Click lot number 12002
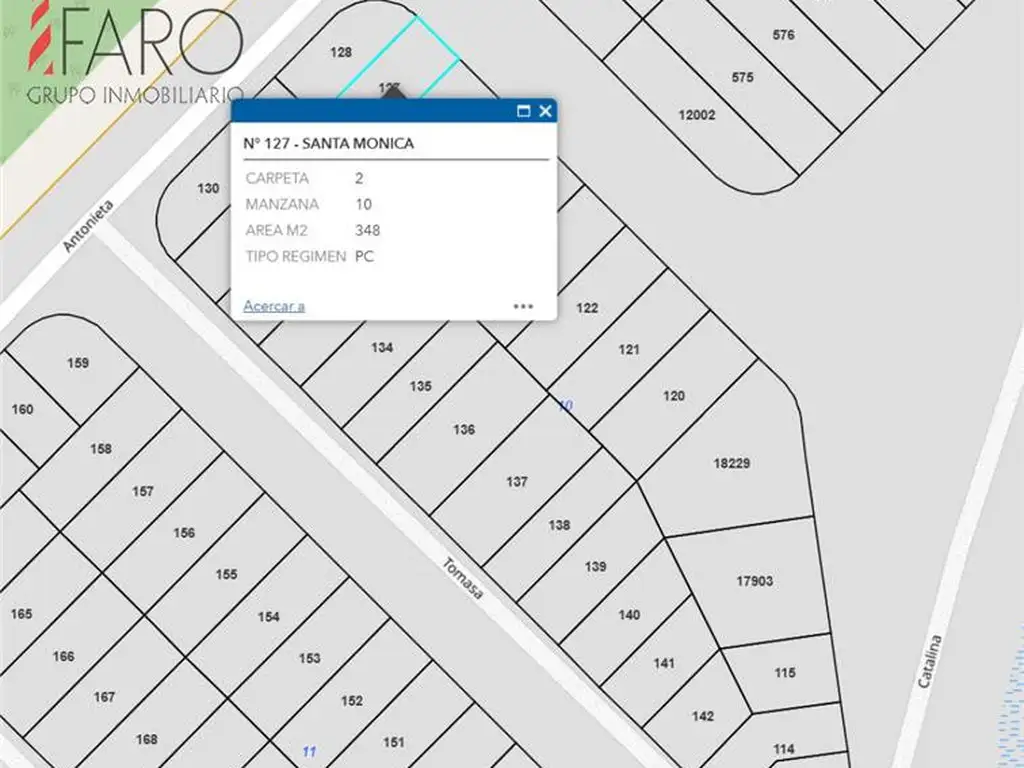This screenshot has width=1024, height=768. pos(697,115)
